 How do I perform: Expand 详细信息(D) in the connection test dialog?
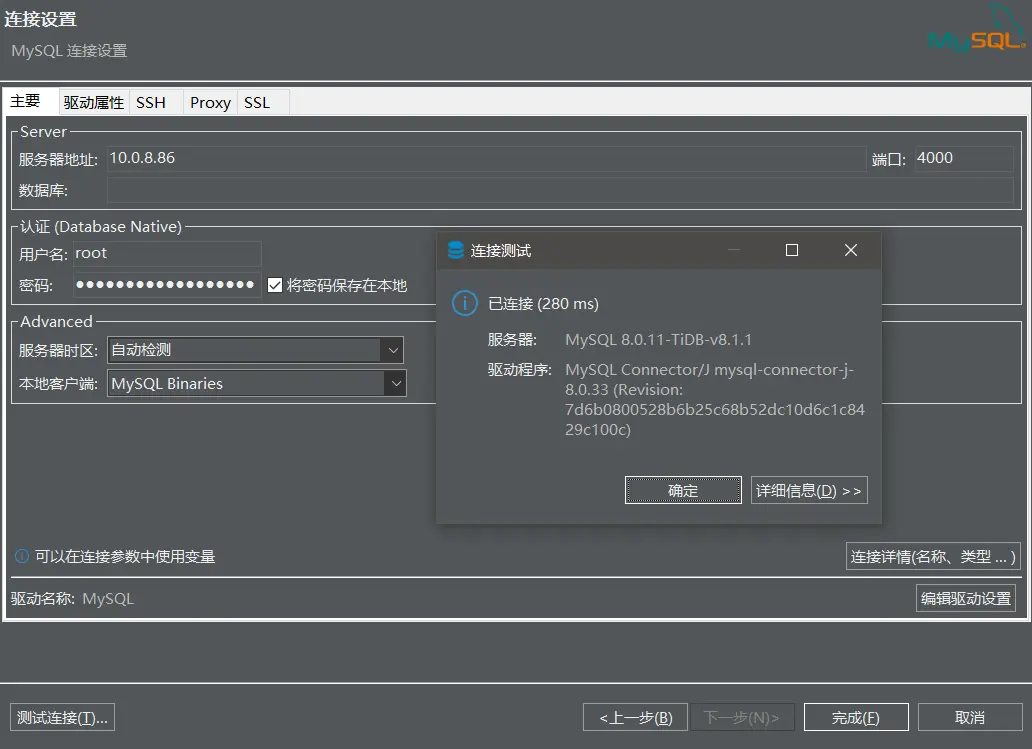809,490
